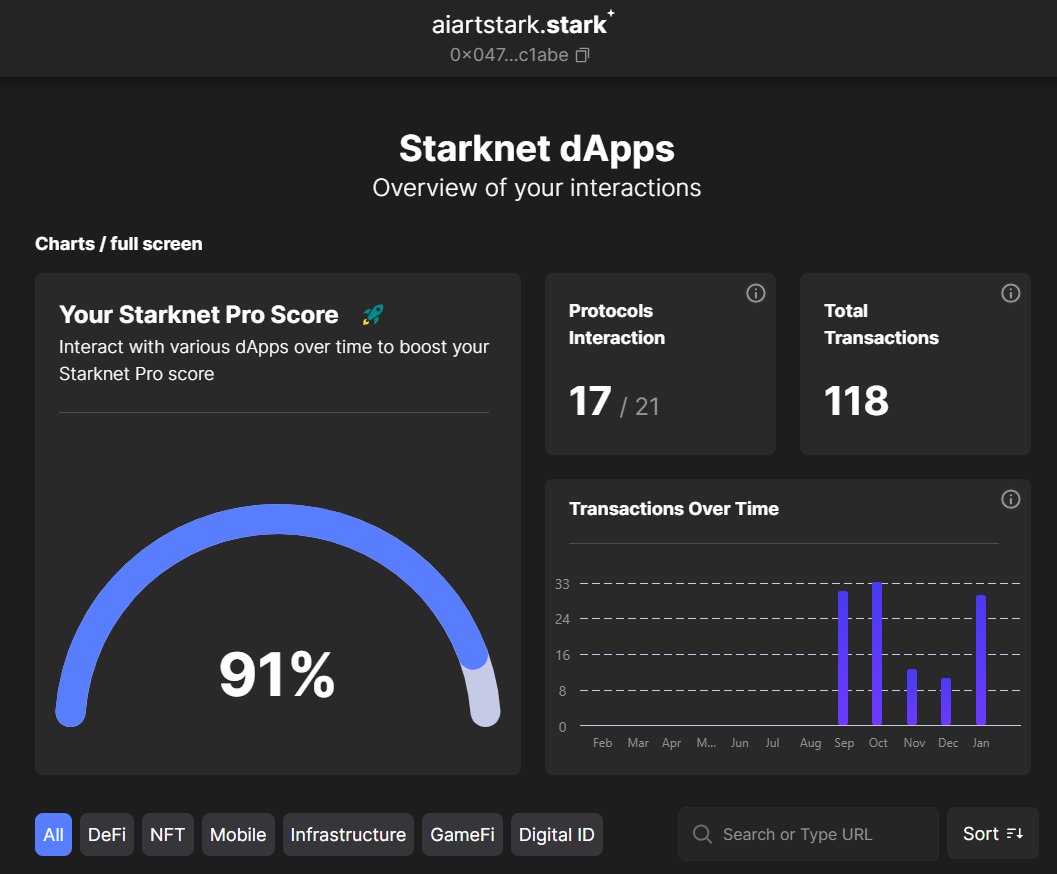
Task: Click the info icon on Total Transactions card
Action: [x=1010, y=293]
